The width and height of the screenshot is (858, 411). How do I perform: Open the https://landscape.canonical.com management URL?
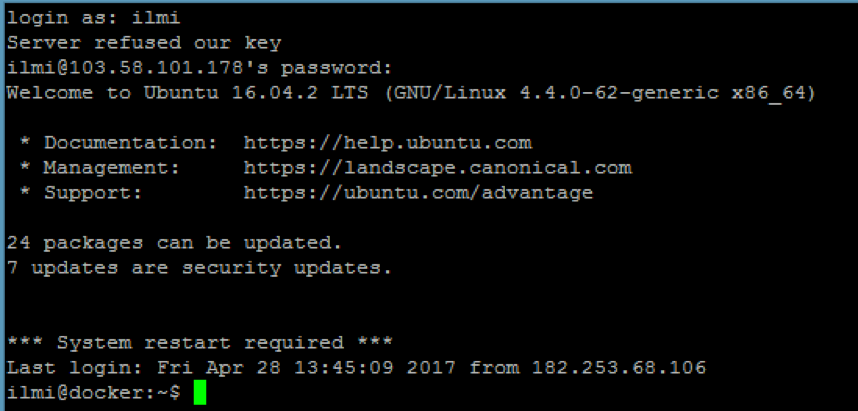[x=438, y=168]
